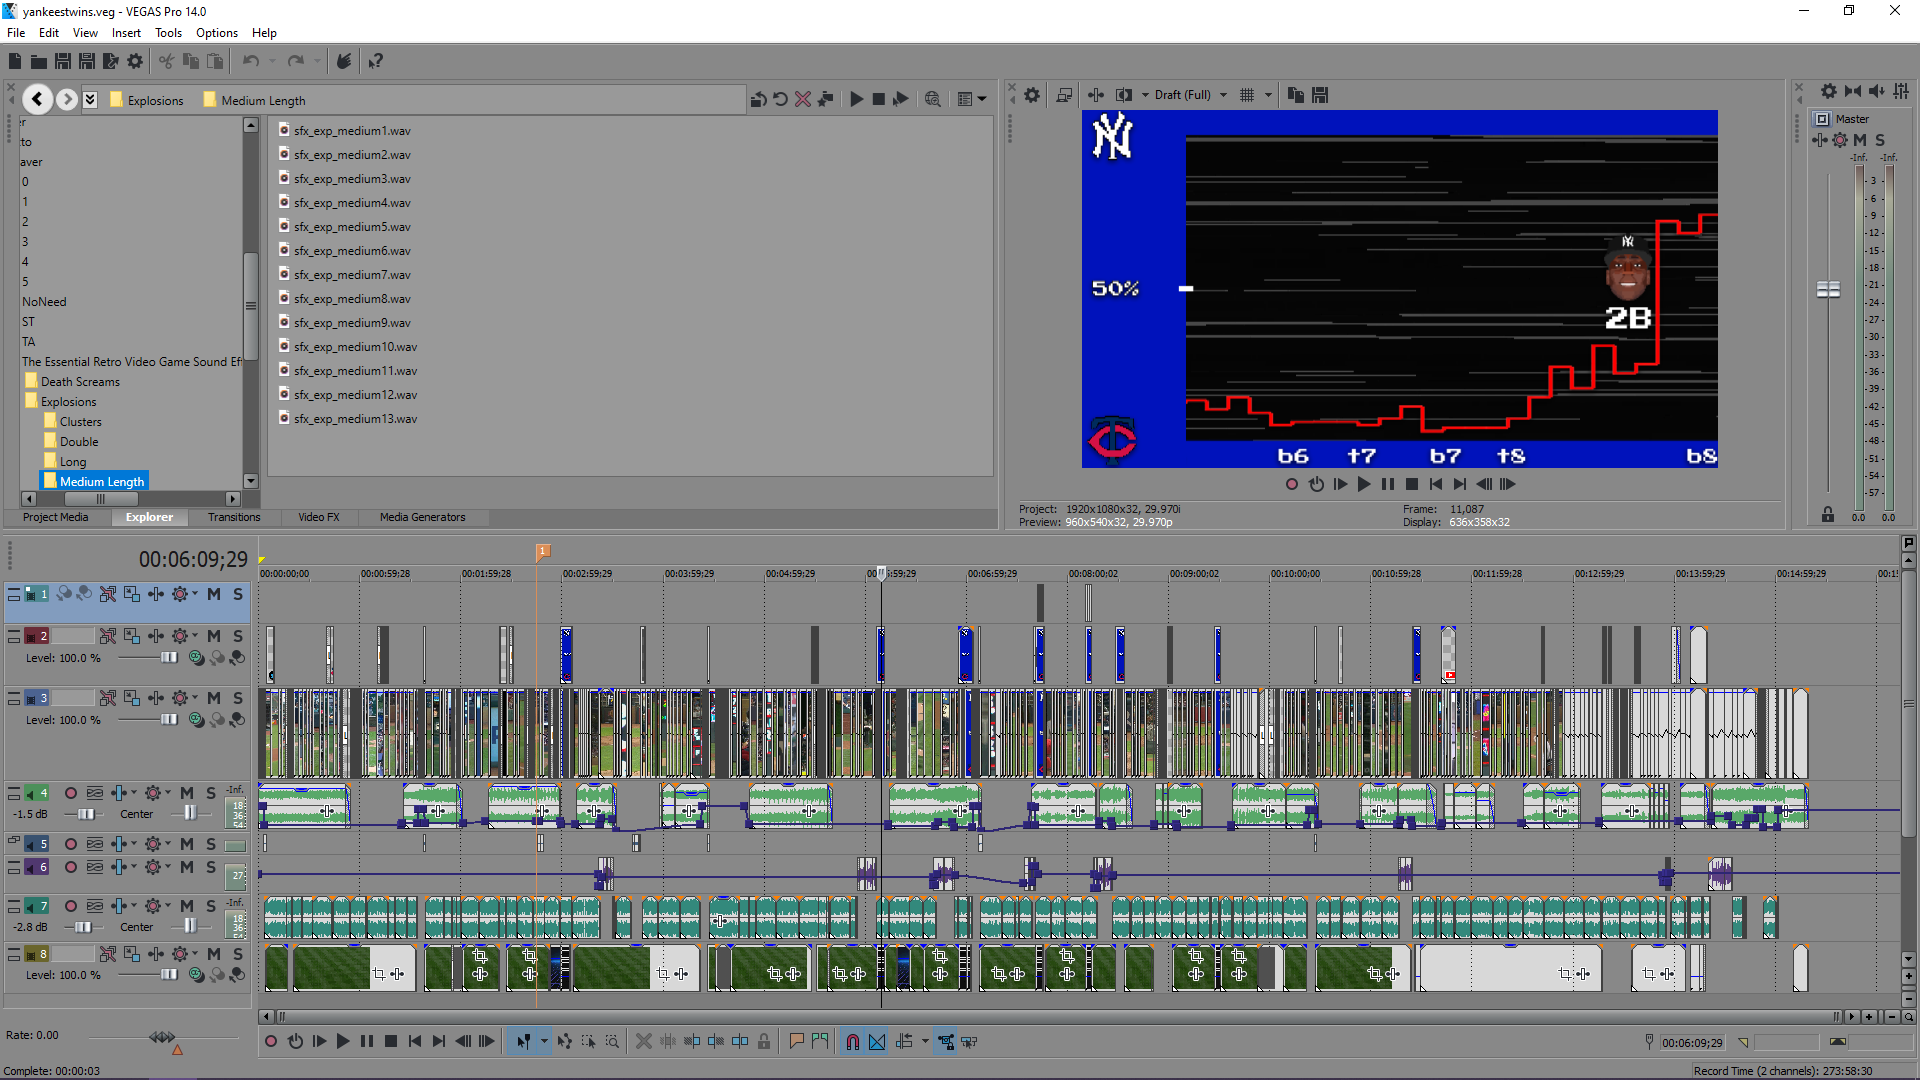Click the orange timeline marker 1
The image size is (1920, 1080).
point(543,551)
